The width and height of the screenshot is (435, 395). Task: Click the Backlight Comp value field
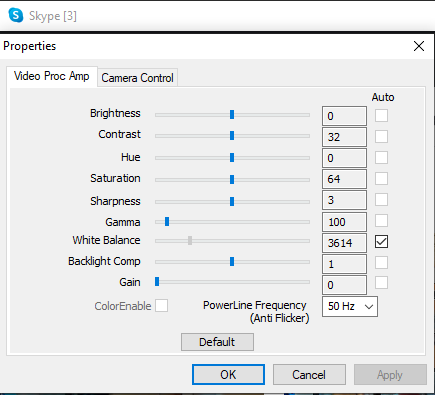(344, 264)
